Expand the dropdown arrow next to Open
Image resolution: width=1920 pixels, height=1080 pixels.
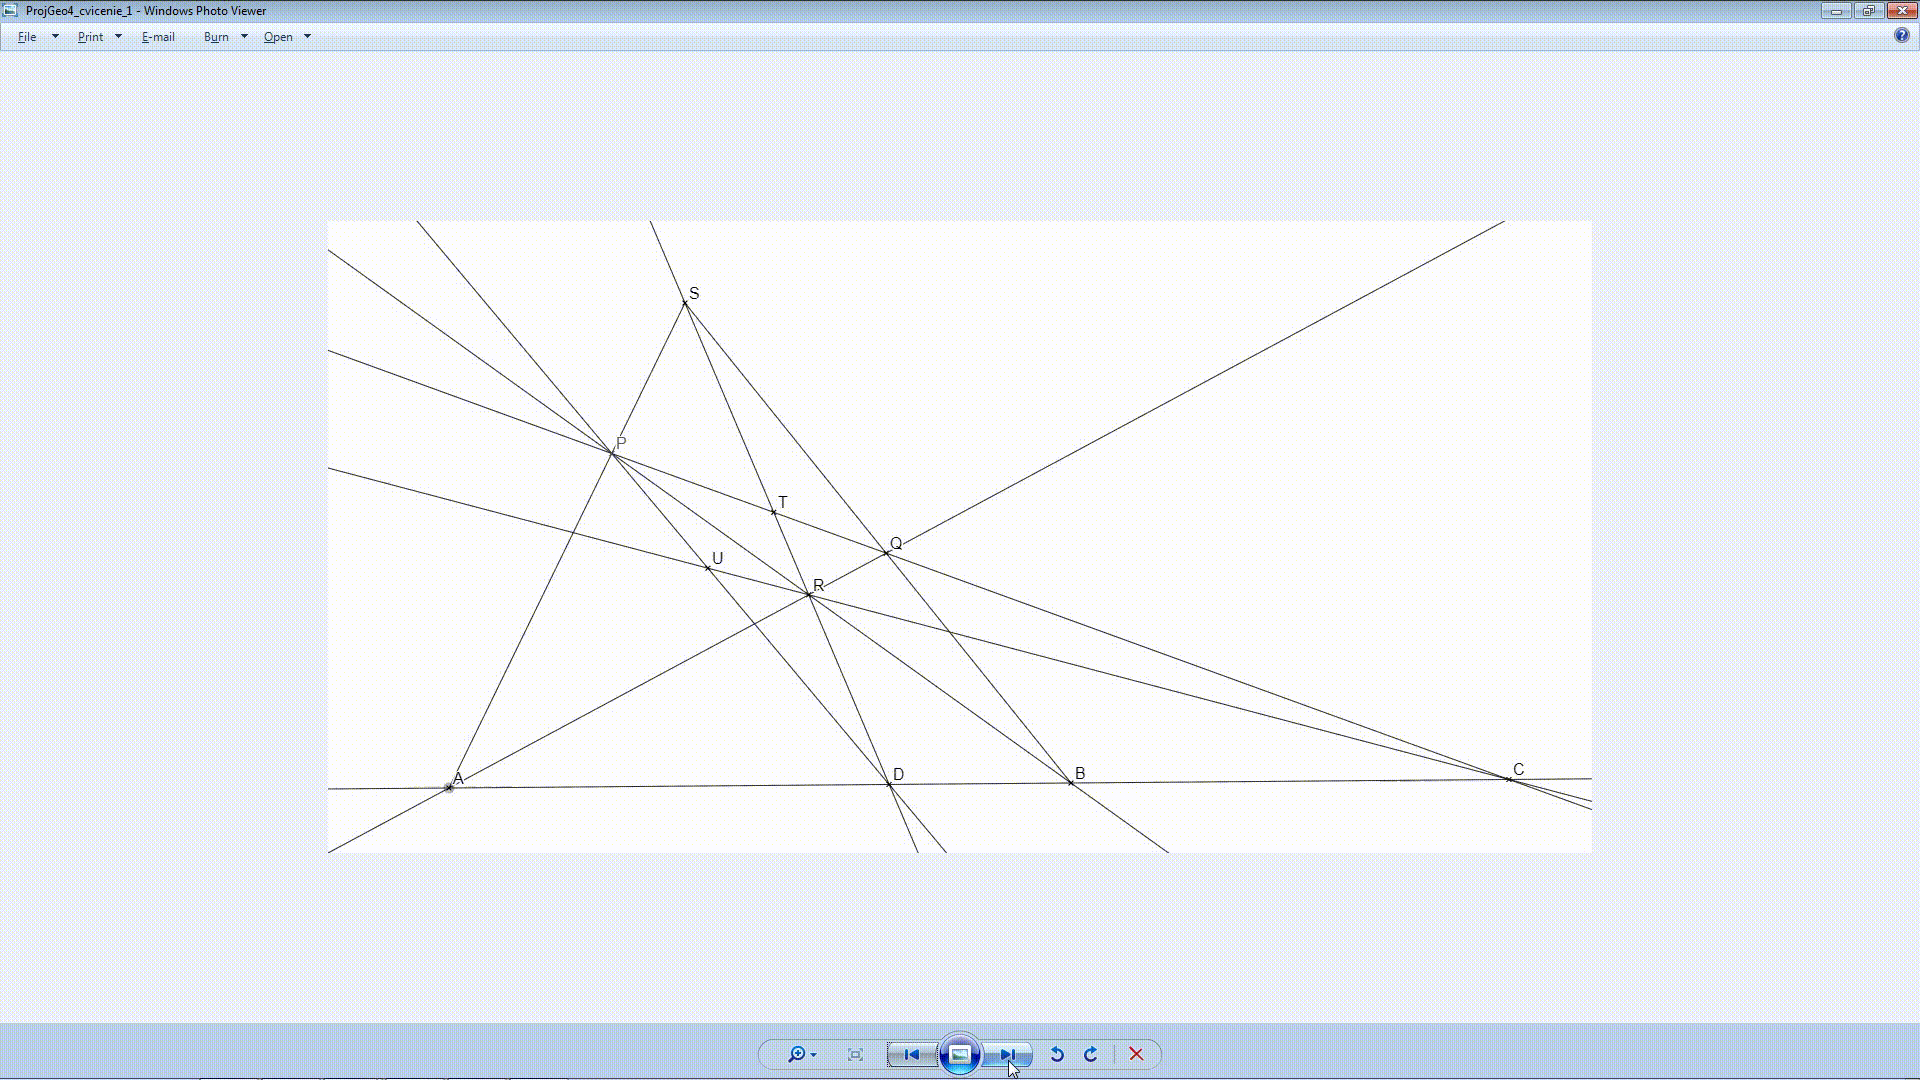pos(307,37)
